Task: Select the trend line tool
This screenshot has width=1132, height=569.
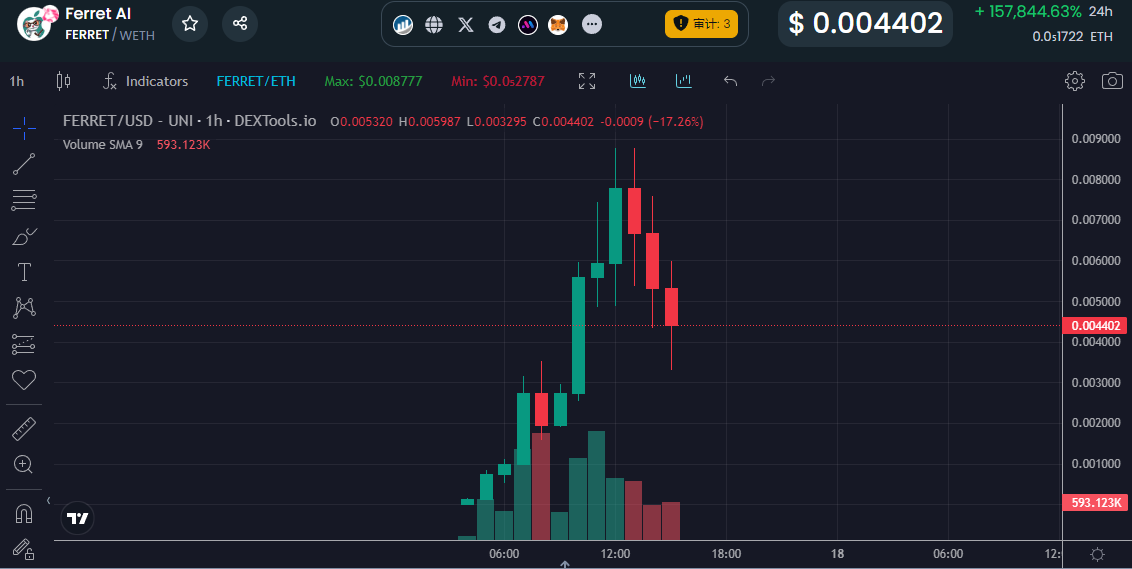Action: coord(24,165)
